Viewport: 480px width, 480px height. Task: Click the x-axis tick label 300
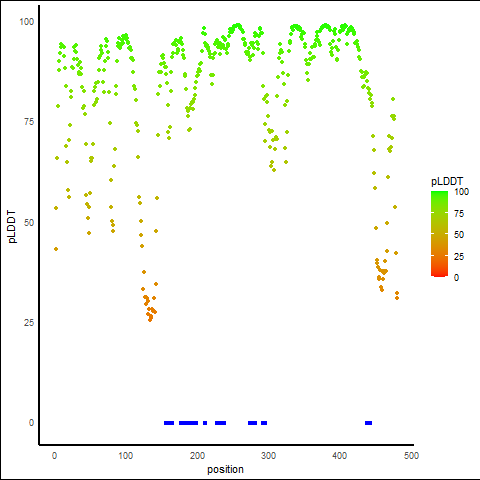268,456
